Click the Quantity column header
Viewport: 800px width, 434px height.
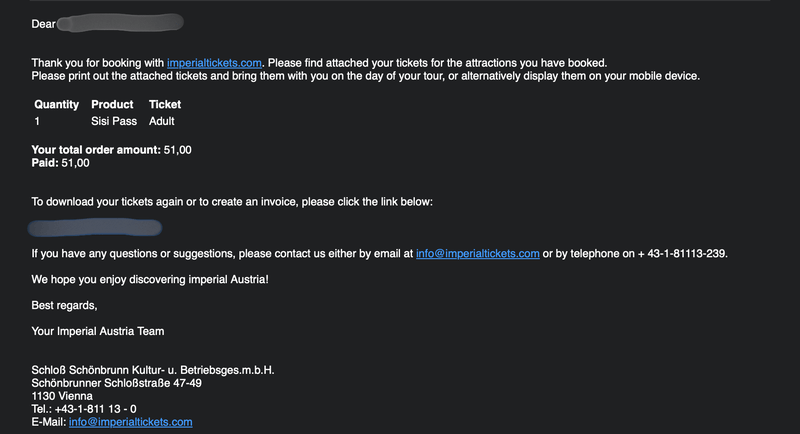coord(56,104)
